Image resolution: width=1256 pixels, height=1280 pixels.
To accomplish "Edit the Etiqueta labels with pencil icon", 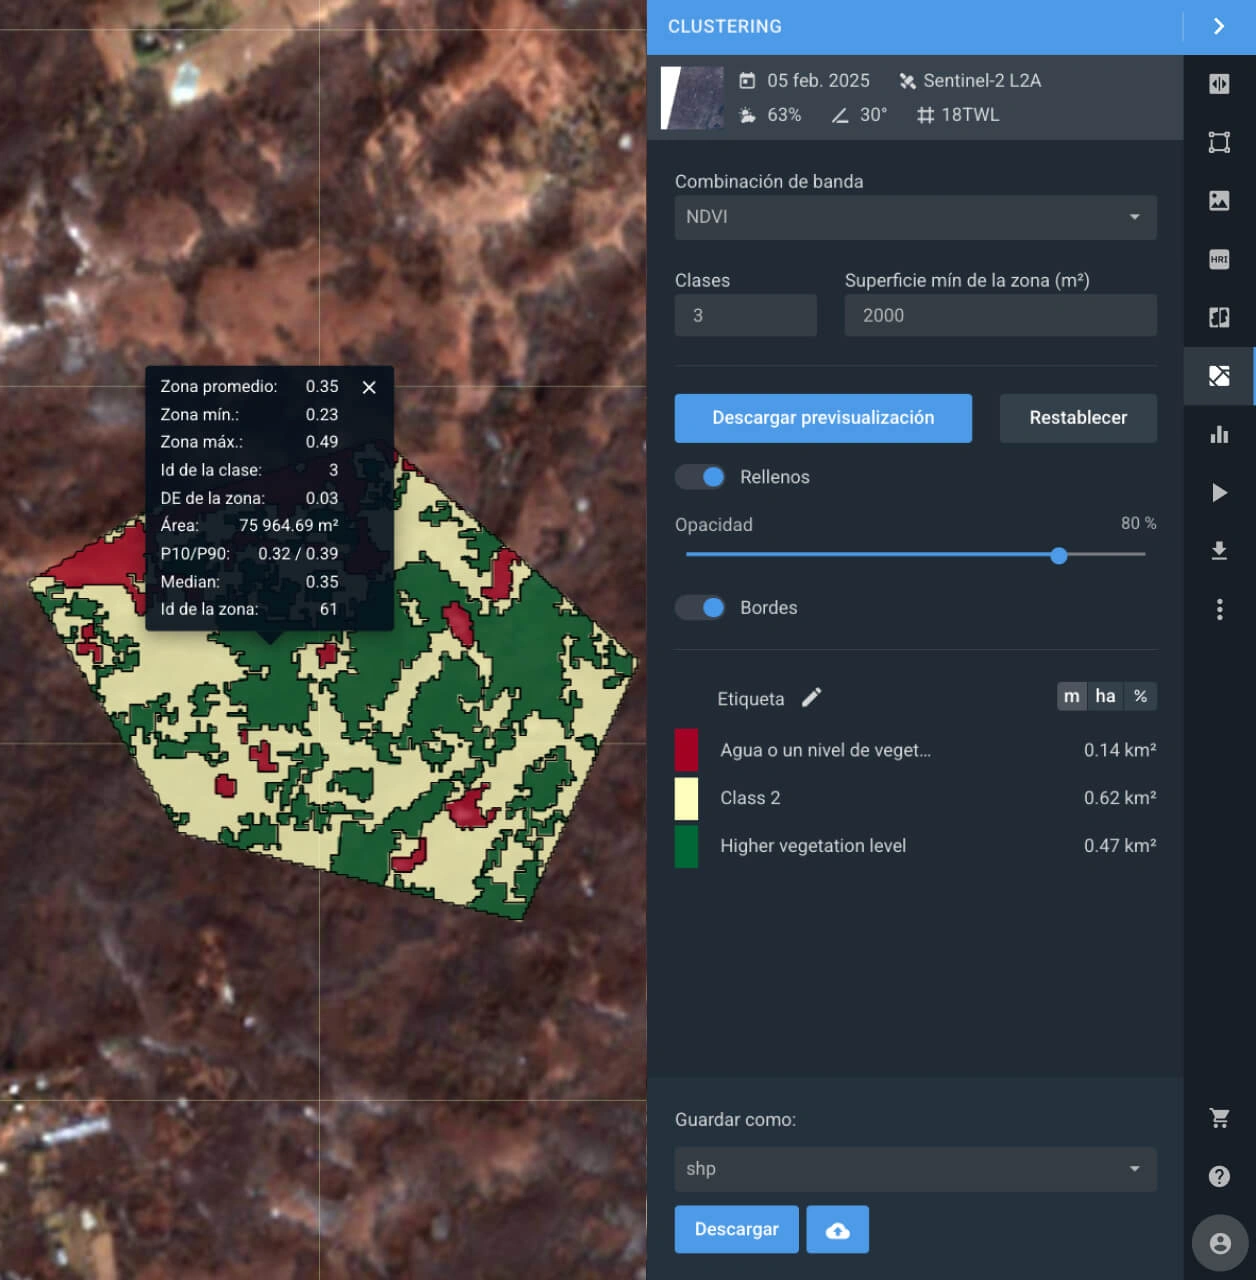I will tap(810, 697).
